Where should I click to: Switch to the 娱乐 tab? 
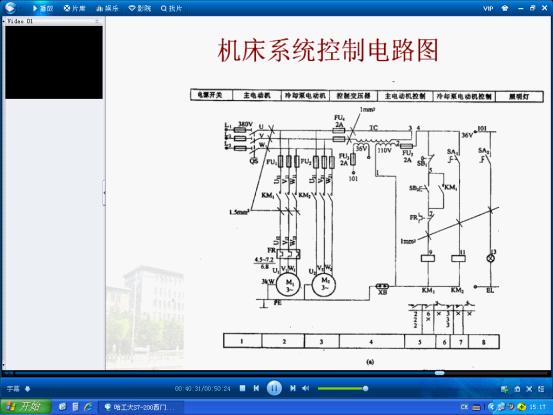(x=107, y=8)
